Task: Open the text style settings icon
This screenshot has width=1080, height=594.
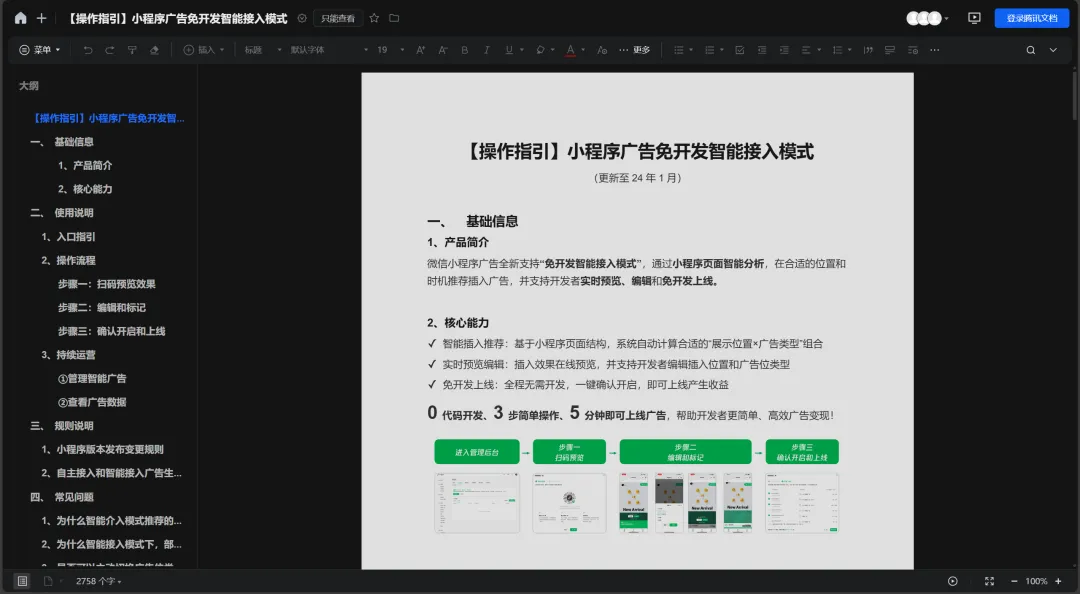Action: tap(602, 50)
